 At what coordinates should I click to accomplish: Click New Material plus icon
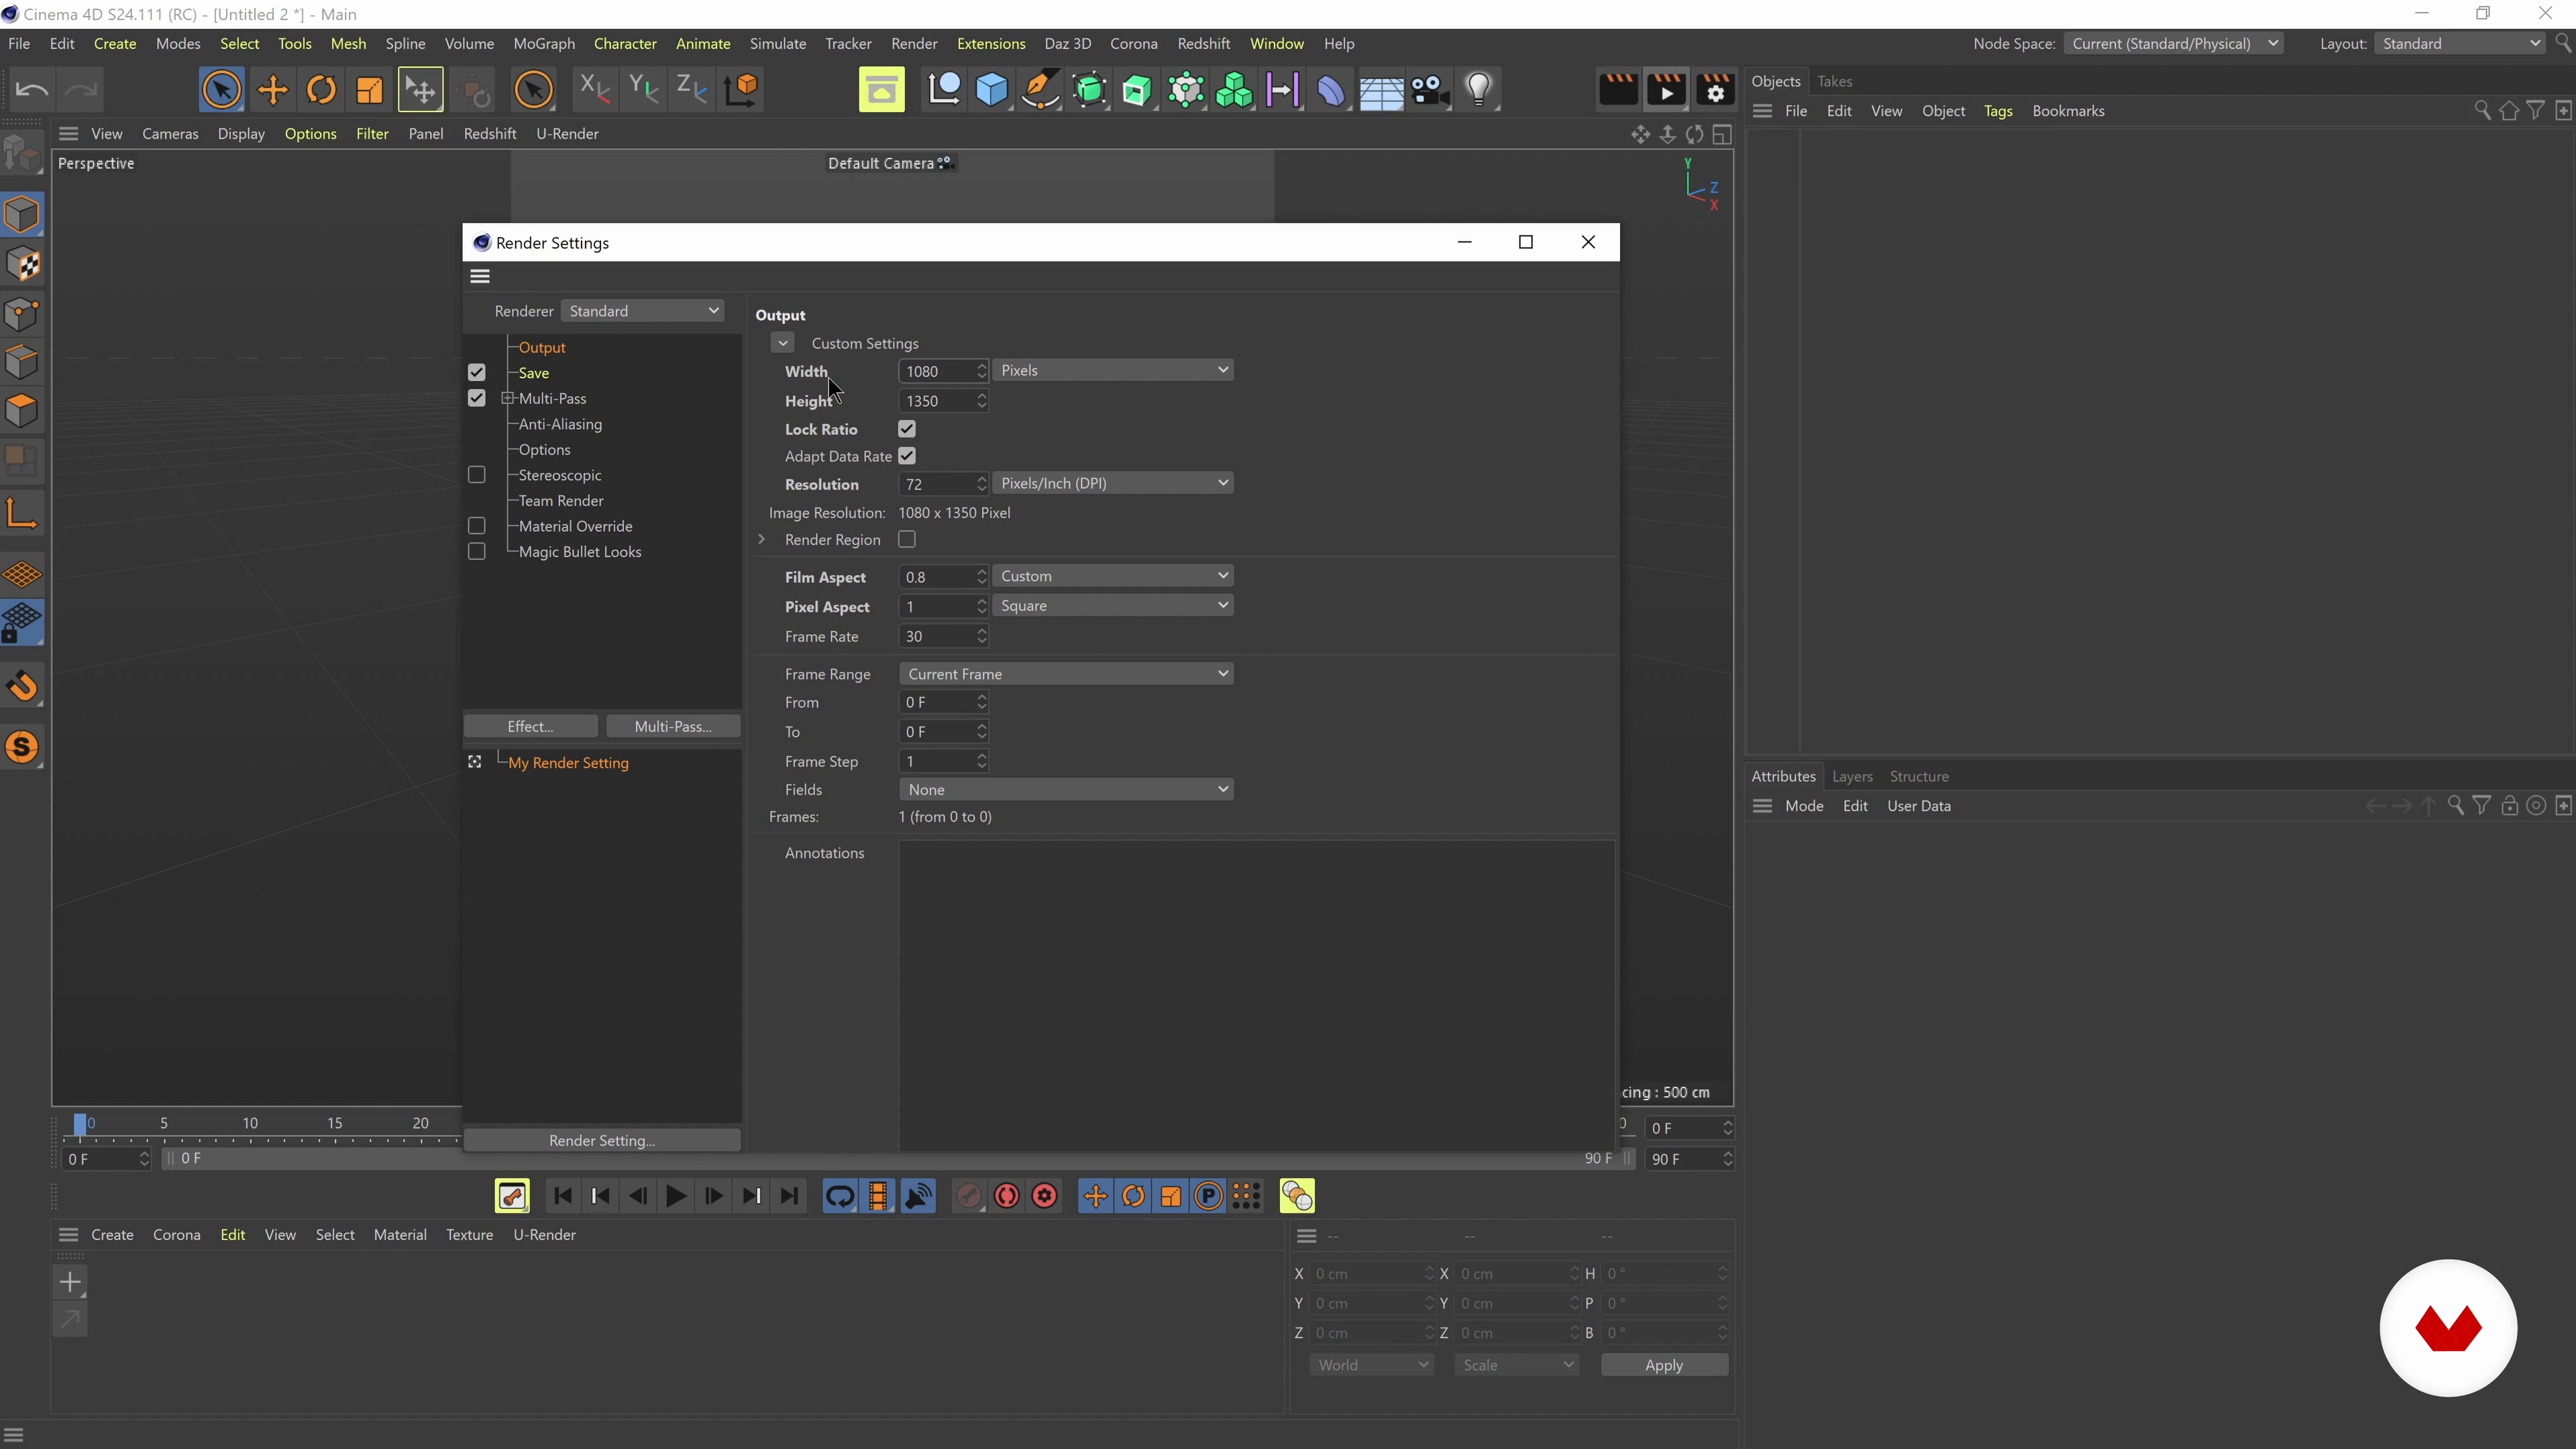(70, 1282)
